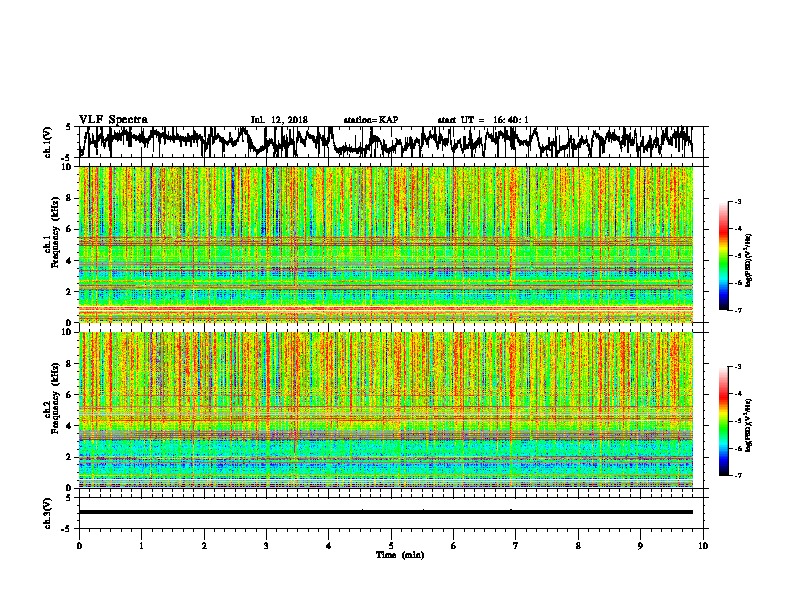Click the ch.2 frequency tick label 8
This screenshot has height=612, width=792.
[69, 364]
